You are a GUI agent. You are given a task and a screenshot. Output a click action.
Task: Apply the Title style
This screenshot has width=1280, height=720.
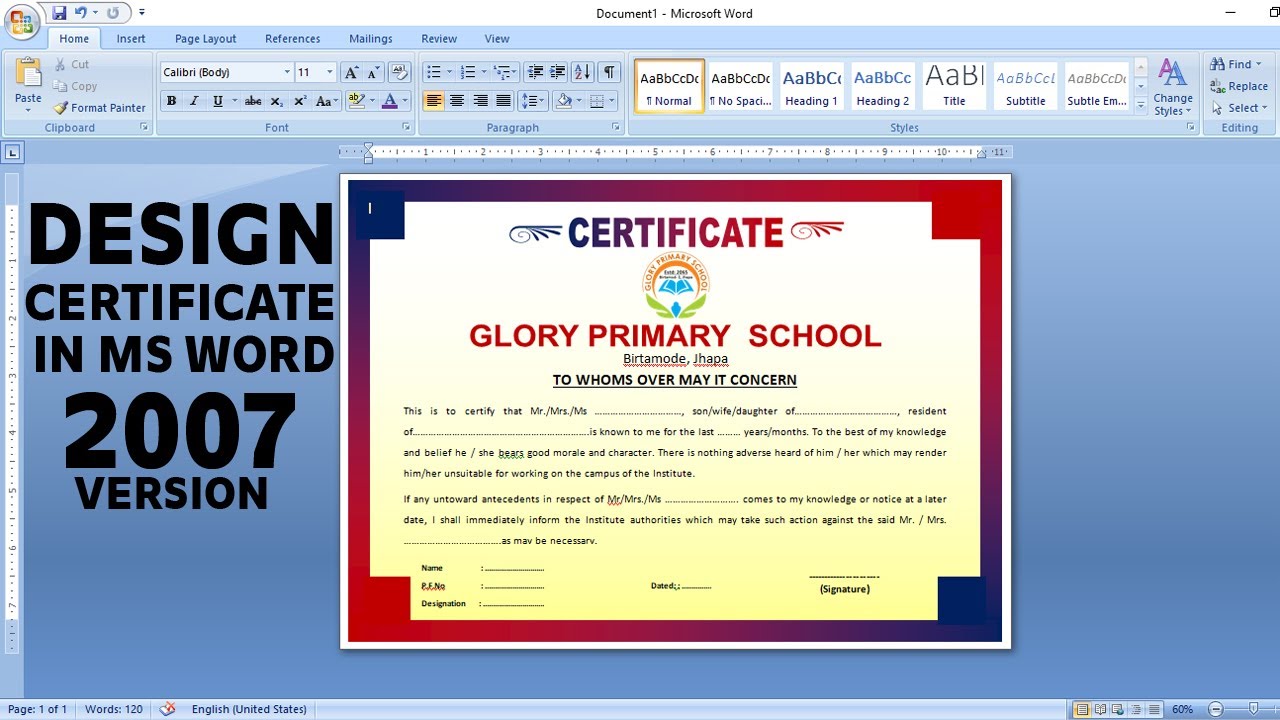(x=954, y=86)
